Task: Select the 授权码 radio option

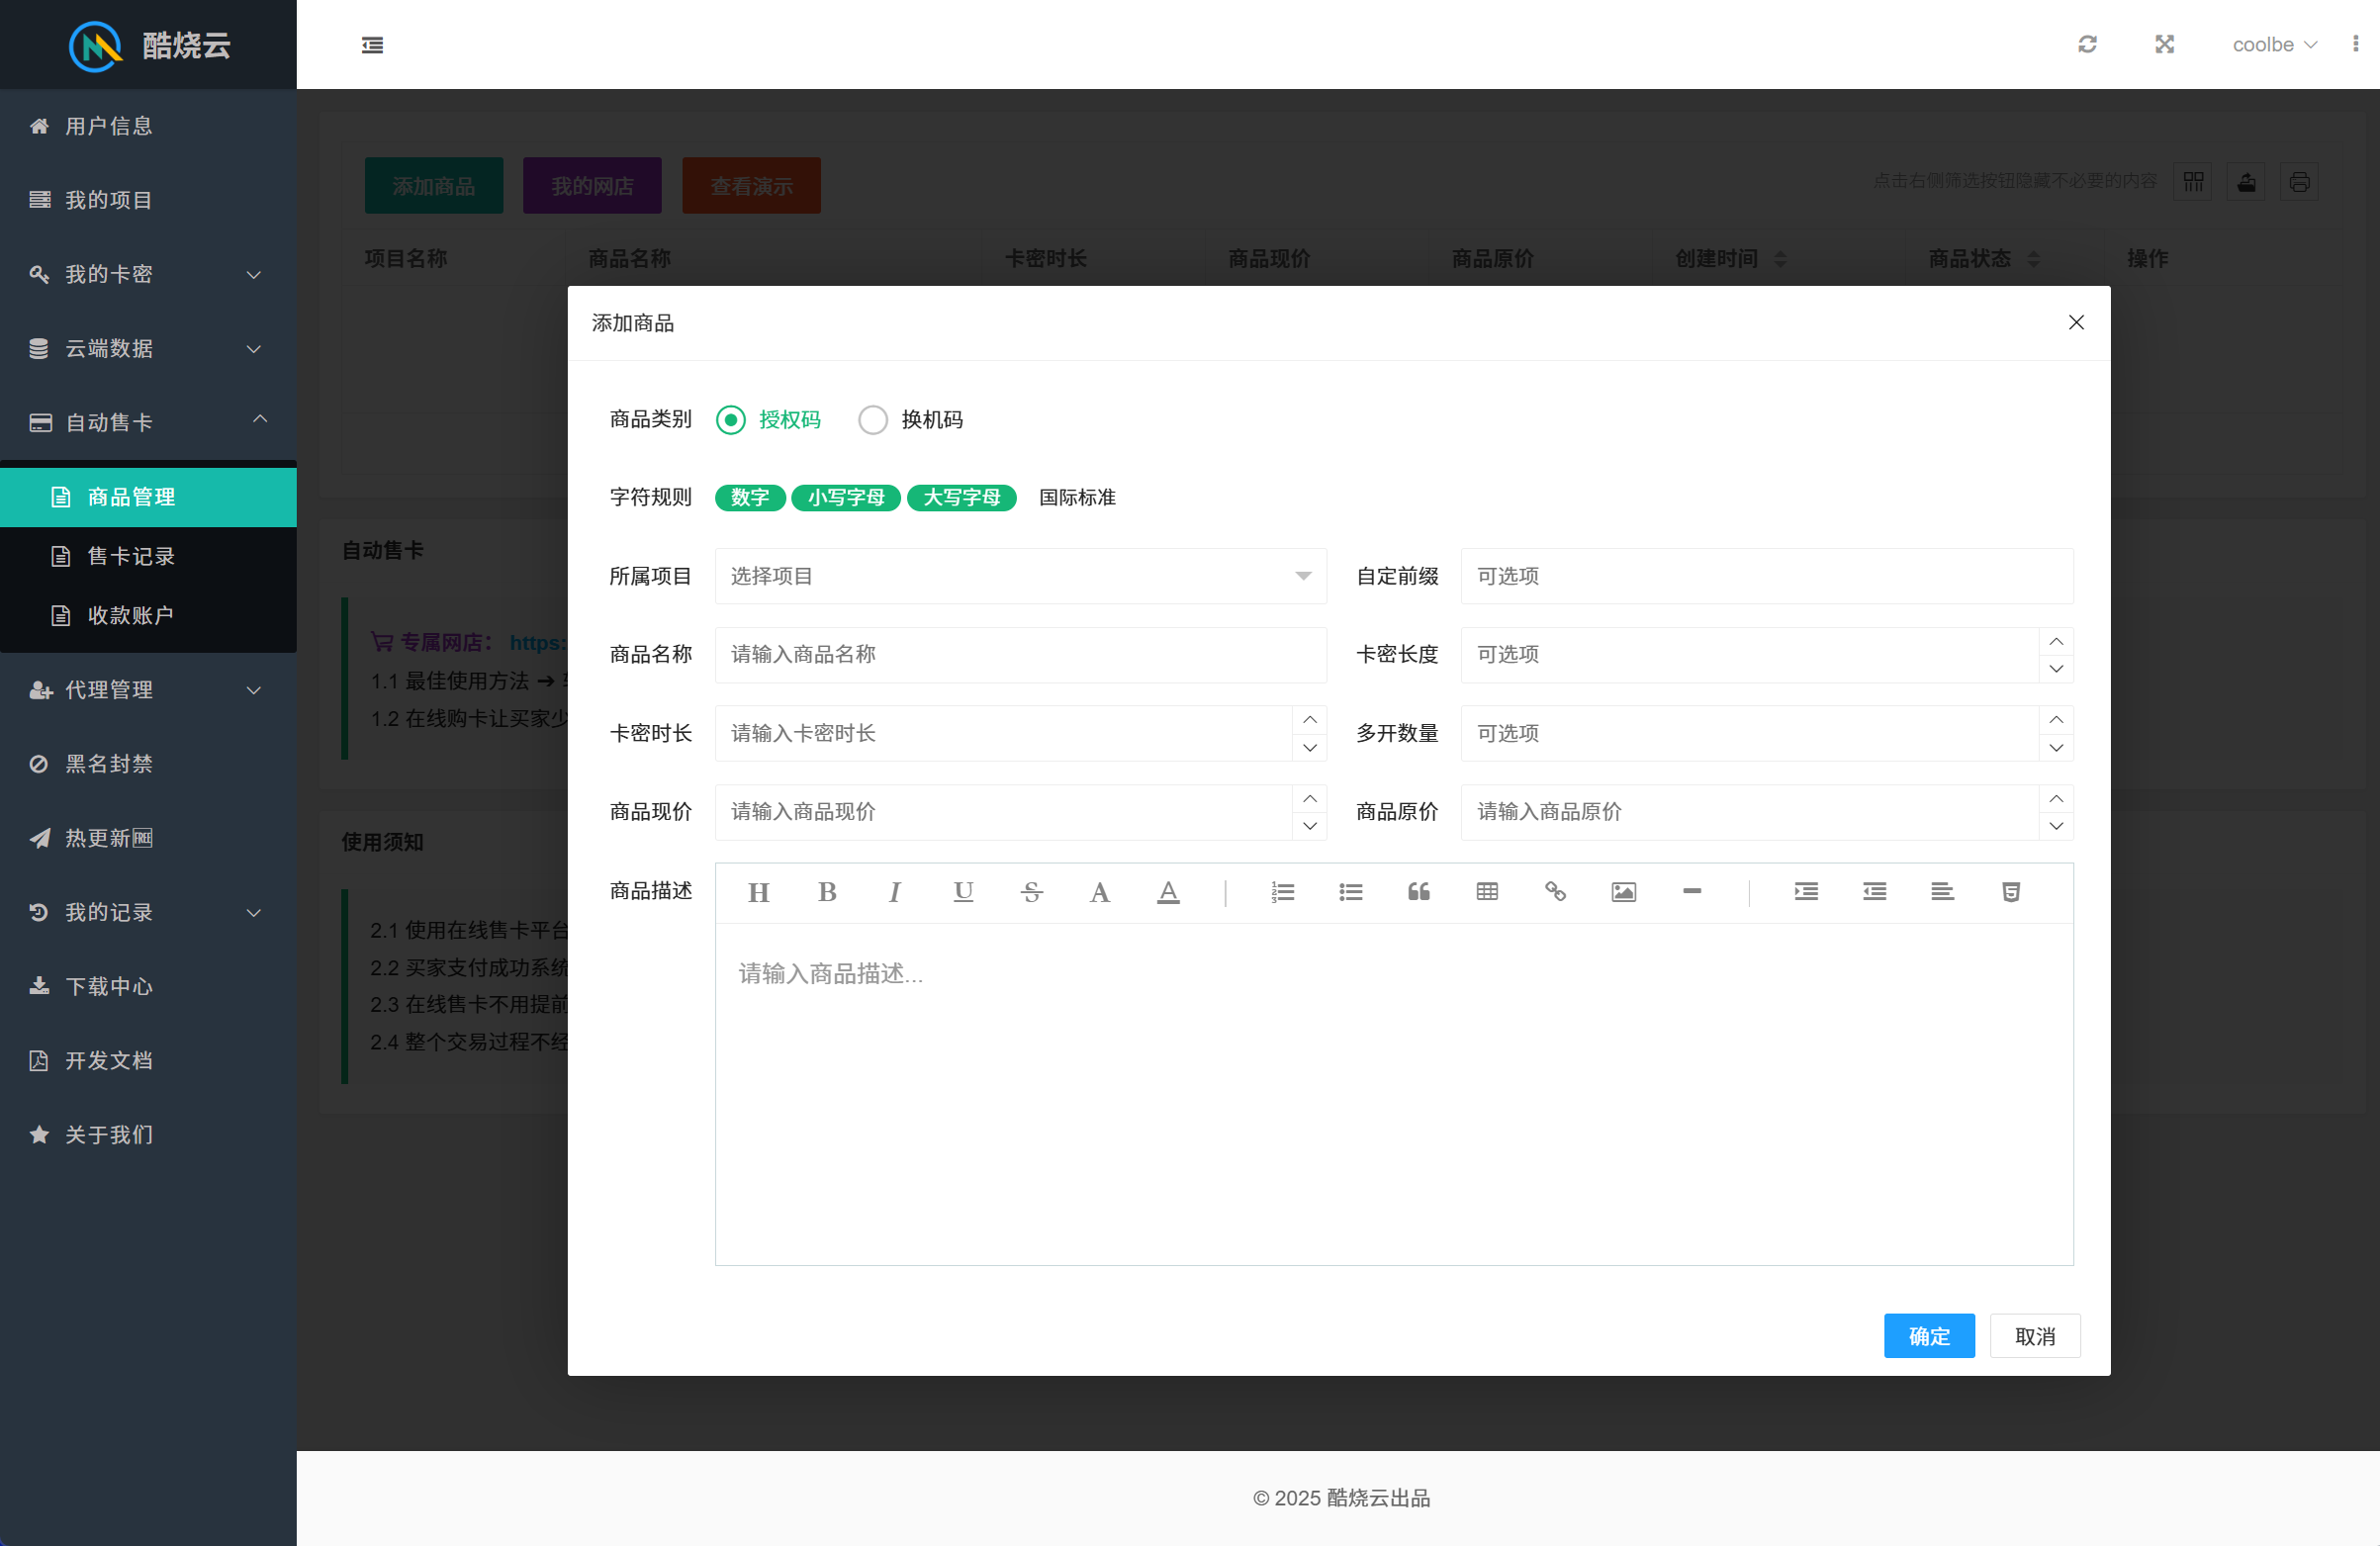Action: point(731,420)
